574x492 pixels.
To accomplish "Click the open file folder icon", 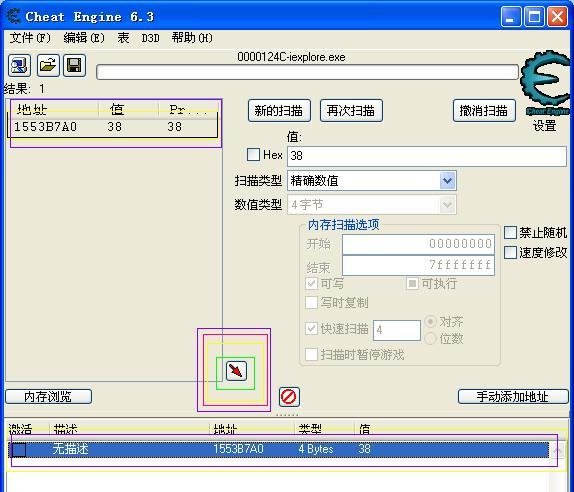I will tap(48, 66).
